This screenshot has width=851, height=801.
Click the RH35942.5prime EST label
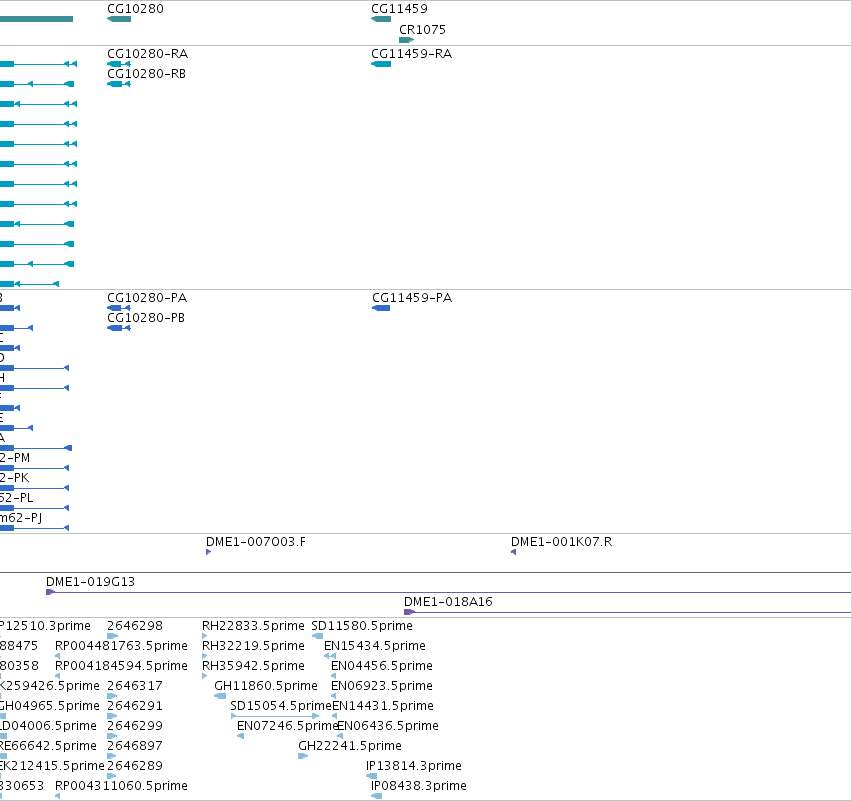coord(253,666)
